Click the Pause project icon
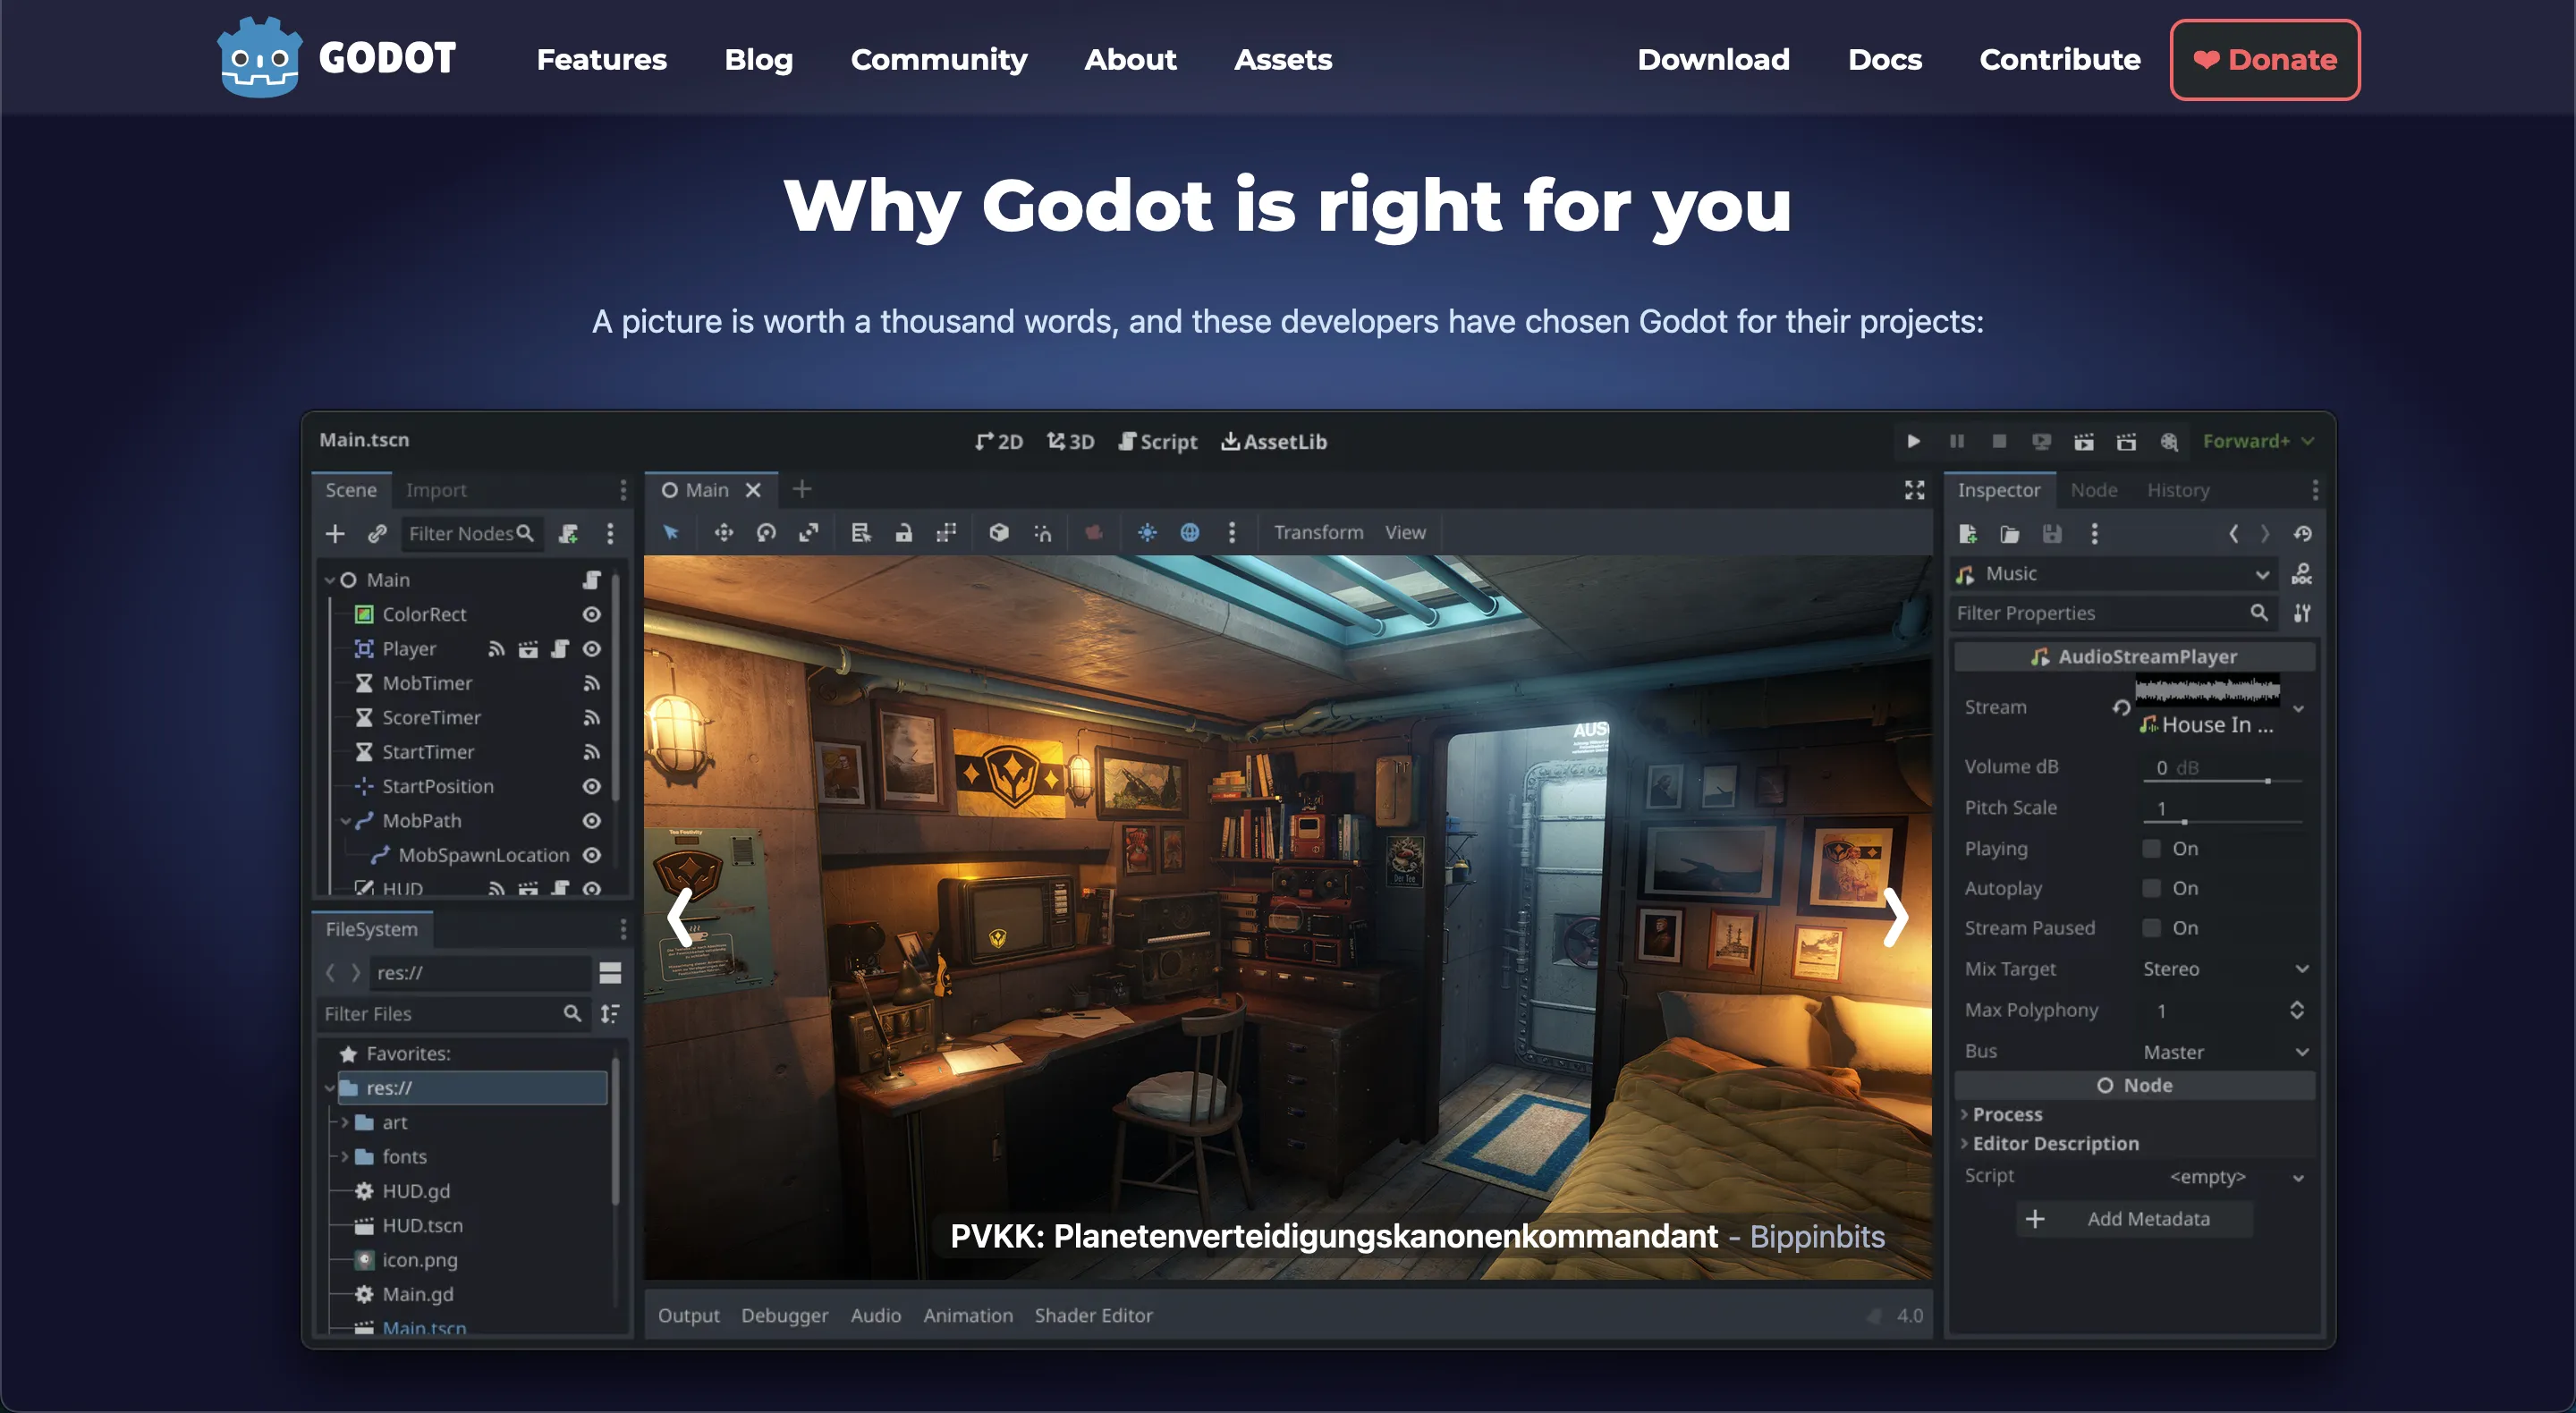This screenshot has height=1413, width=2576. click(1957, 441)
